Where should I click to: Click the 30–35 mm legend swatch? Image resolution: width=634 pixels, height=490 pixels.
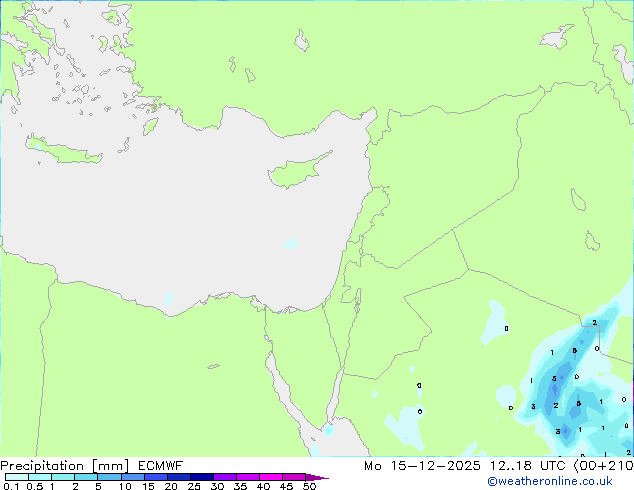[224, 477]
